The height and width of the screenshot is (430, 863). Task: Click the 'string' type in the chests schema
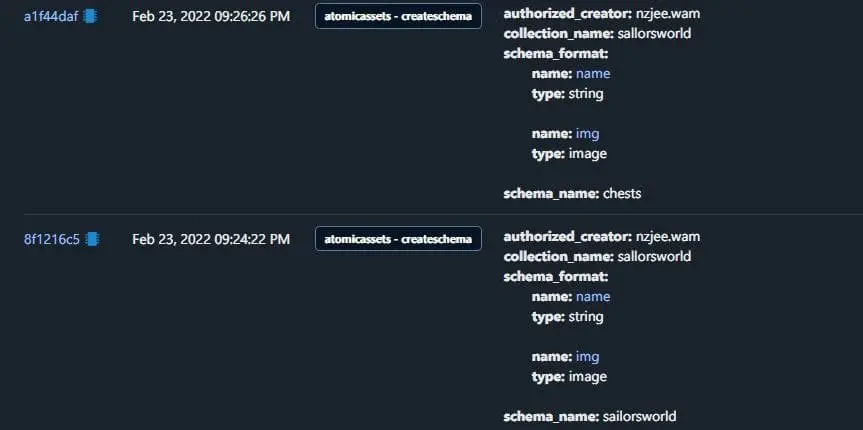click(x=586, y=94)
